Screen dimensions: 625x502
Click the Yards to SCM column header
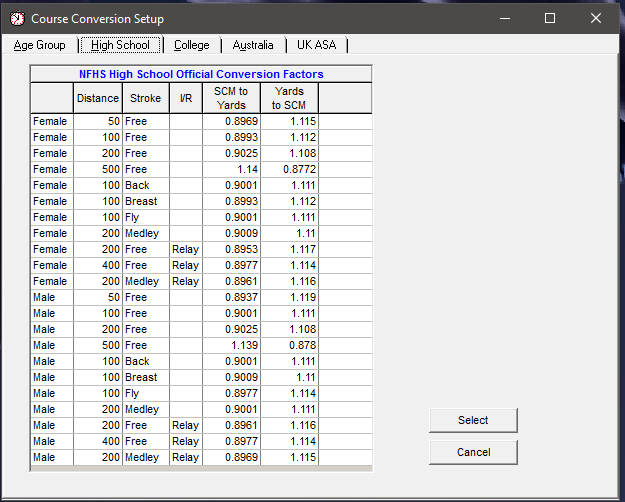[x=289, y=98]
